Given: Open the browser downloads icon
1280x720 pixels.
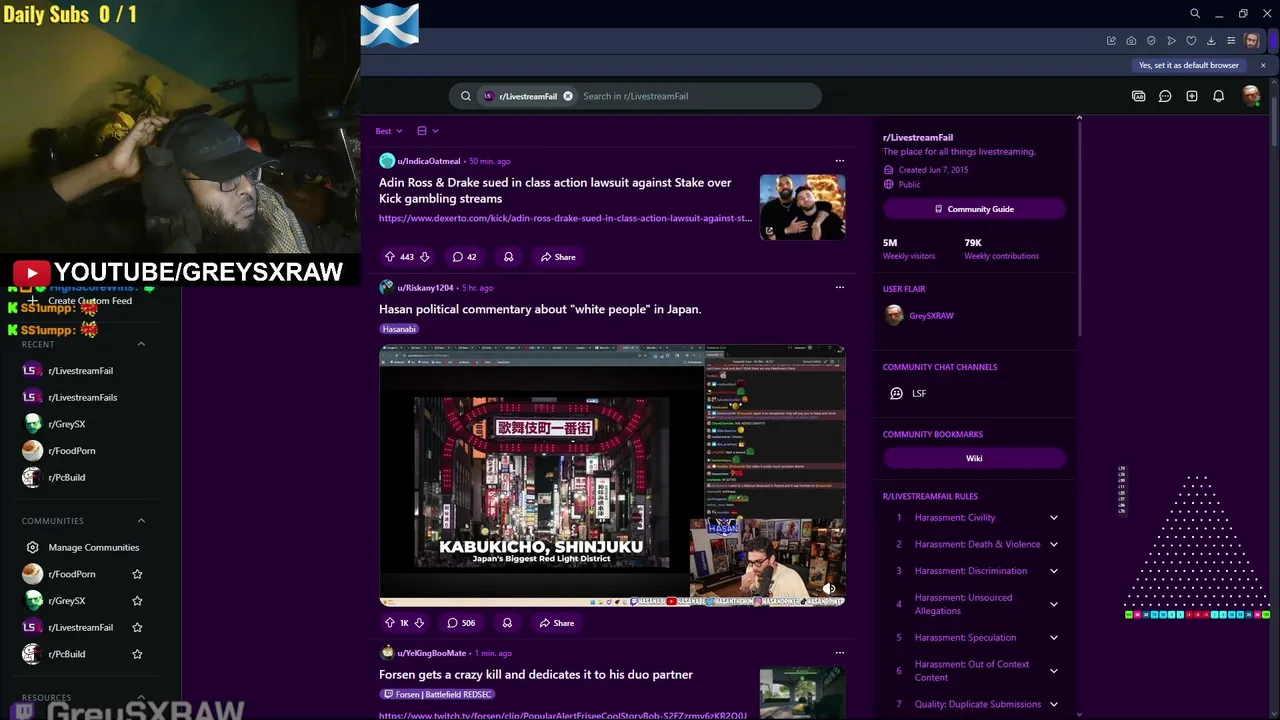Looking at the screenshot, I should [1211, 41].
